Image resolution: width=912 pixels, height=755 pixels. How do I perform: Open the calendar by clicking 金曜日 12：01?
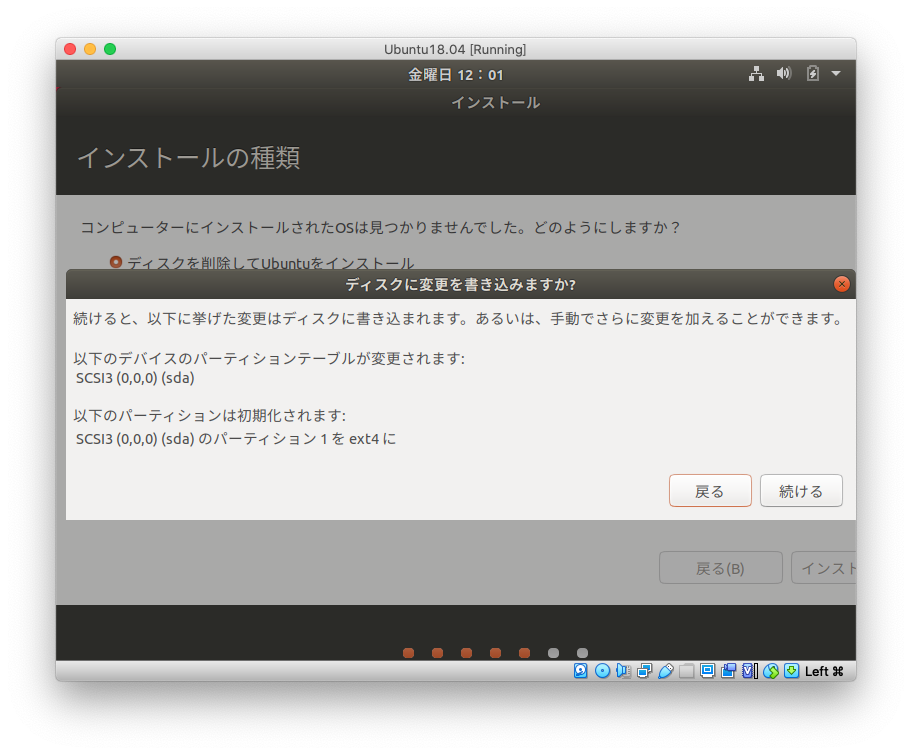point(455,73)
